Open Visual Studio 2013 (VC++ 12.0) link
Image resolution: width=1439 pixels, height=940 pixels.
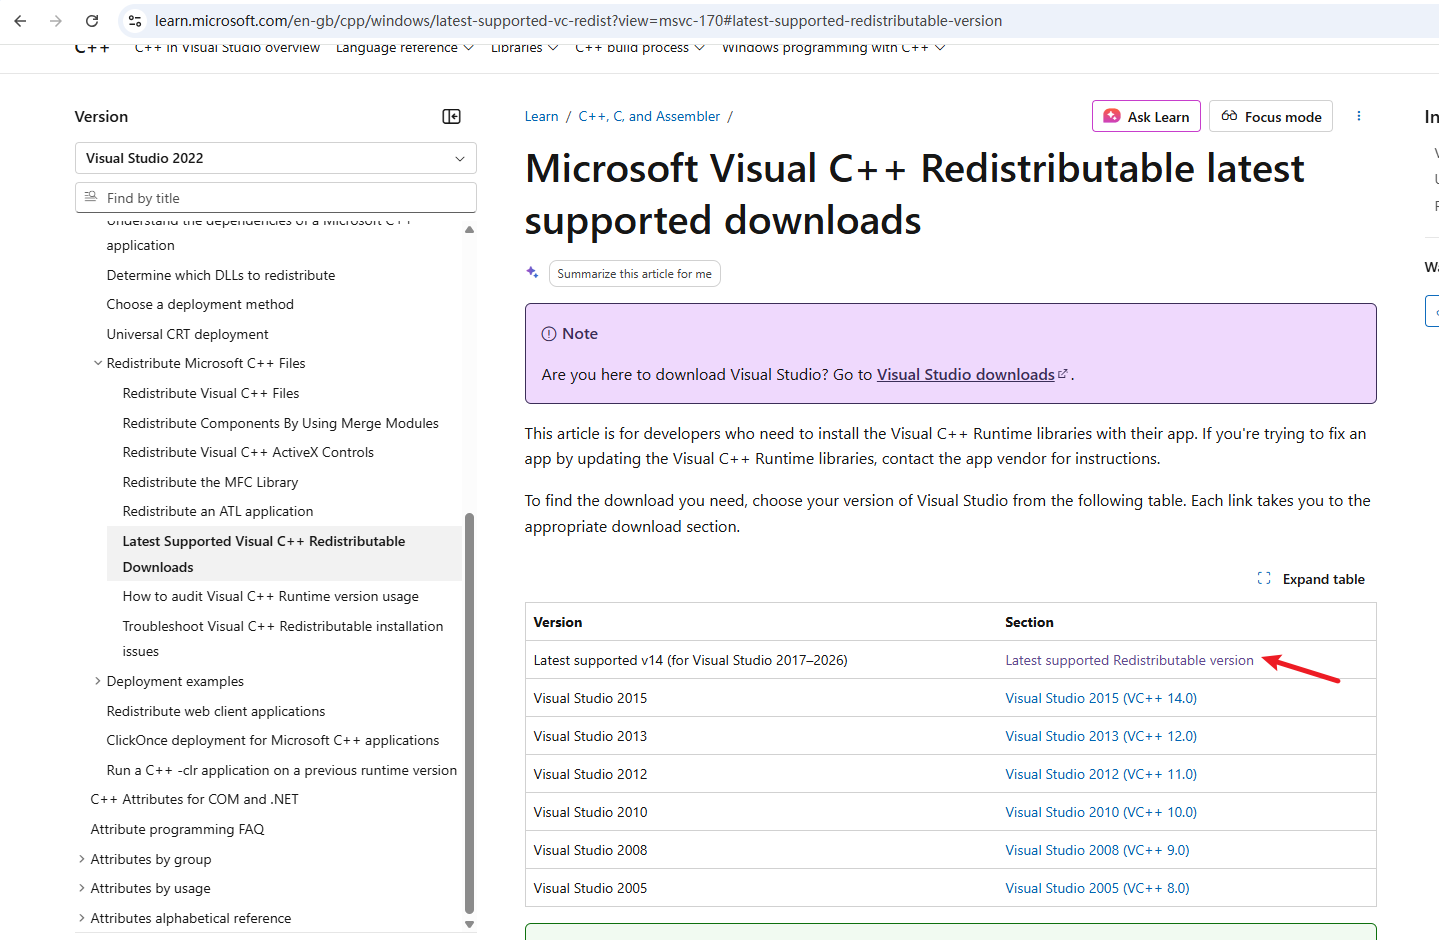coord(1101,736)
